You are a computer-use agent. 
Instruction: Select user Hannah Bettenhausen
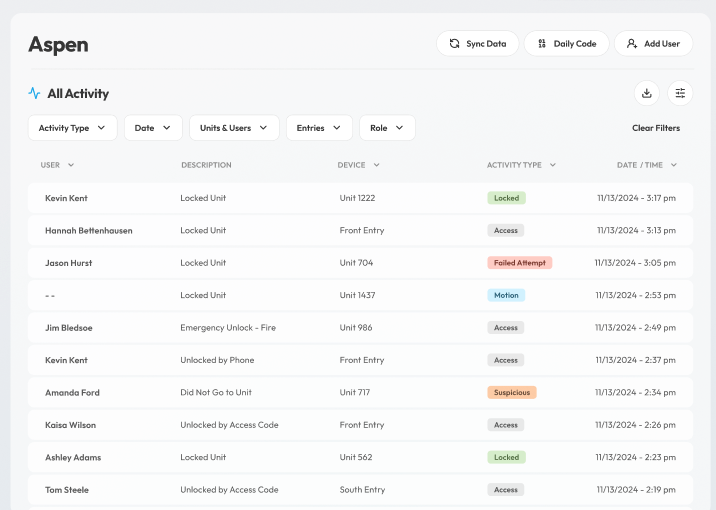point(89,231)
